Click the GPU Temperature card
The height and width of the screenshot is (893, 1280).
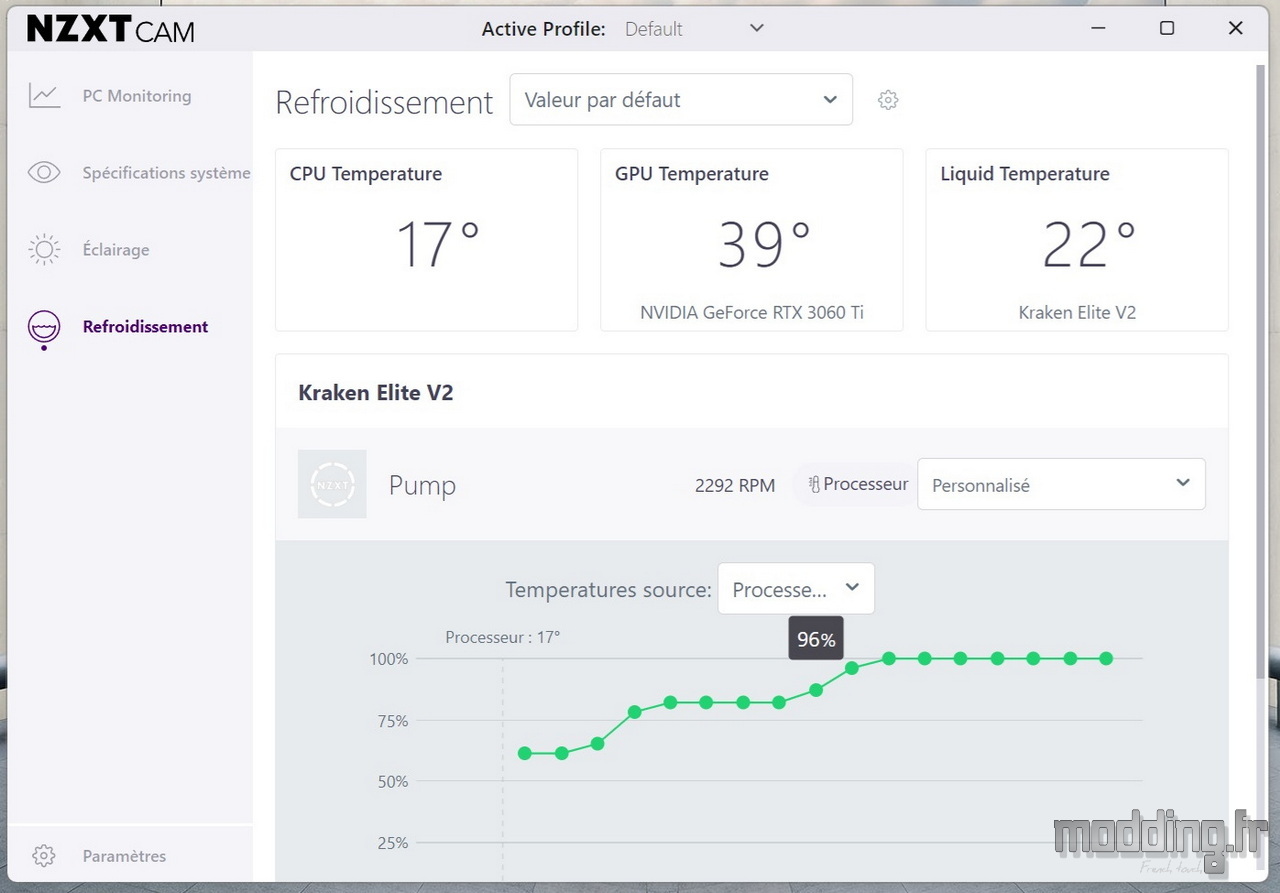[x=752, y=240]
